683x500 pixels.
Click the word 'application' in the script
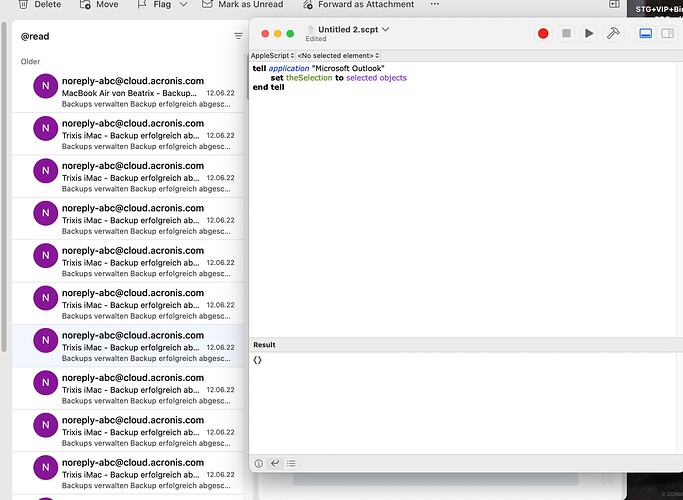point(289,68)
